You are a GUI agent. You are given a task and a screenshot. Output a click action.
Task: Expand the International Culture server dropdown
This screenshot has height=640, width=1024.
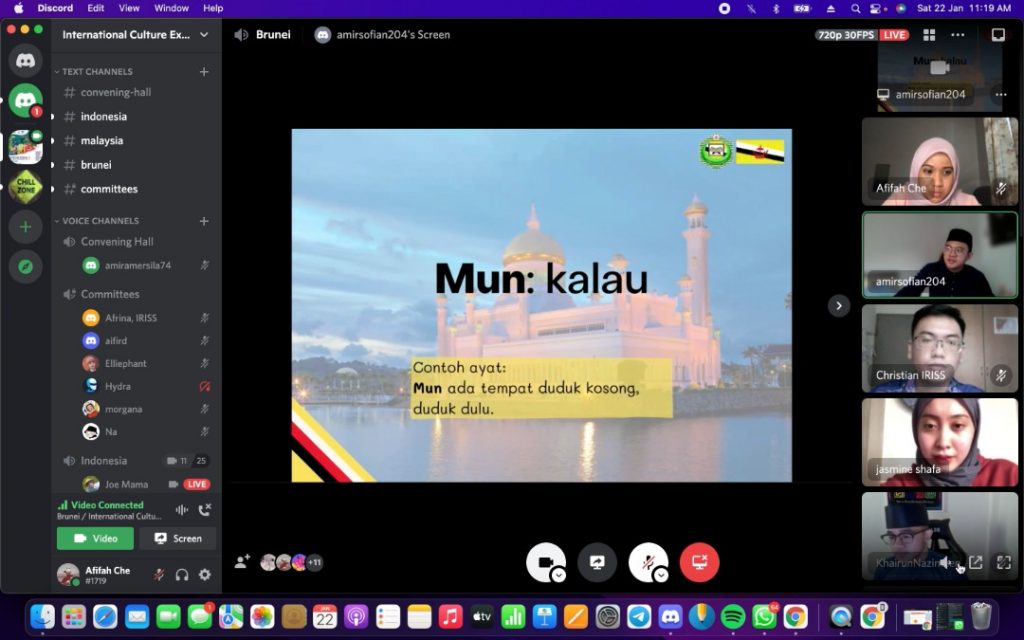click(x=204, y=35)
